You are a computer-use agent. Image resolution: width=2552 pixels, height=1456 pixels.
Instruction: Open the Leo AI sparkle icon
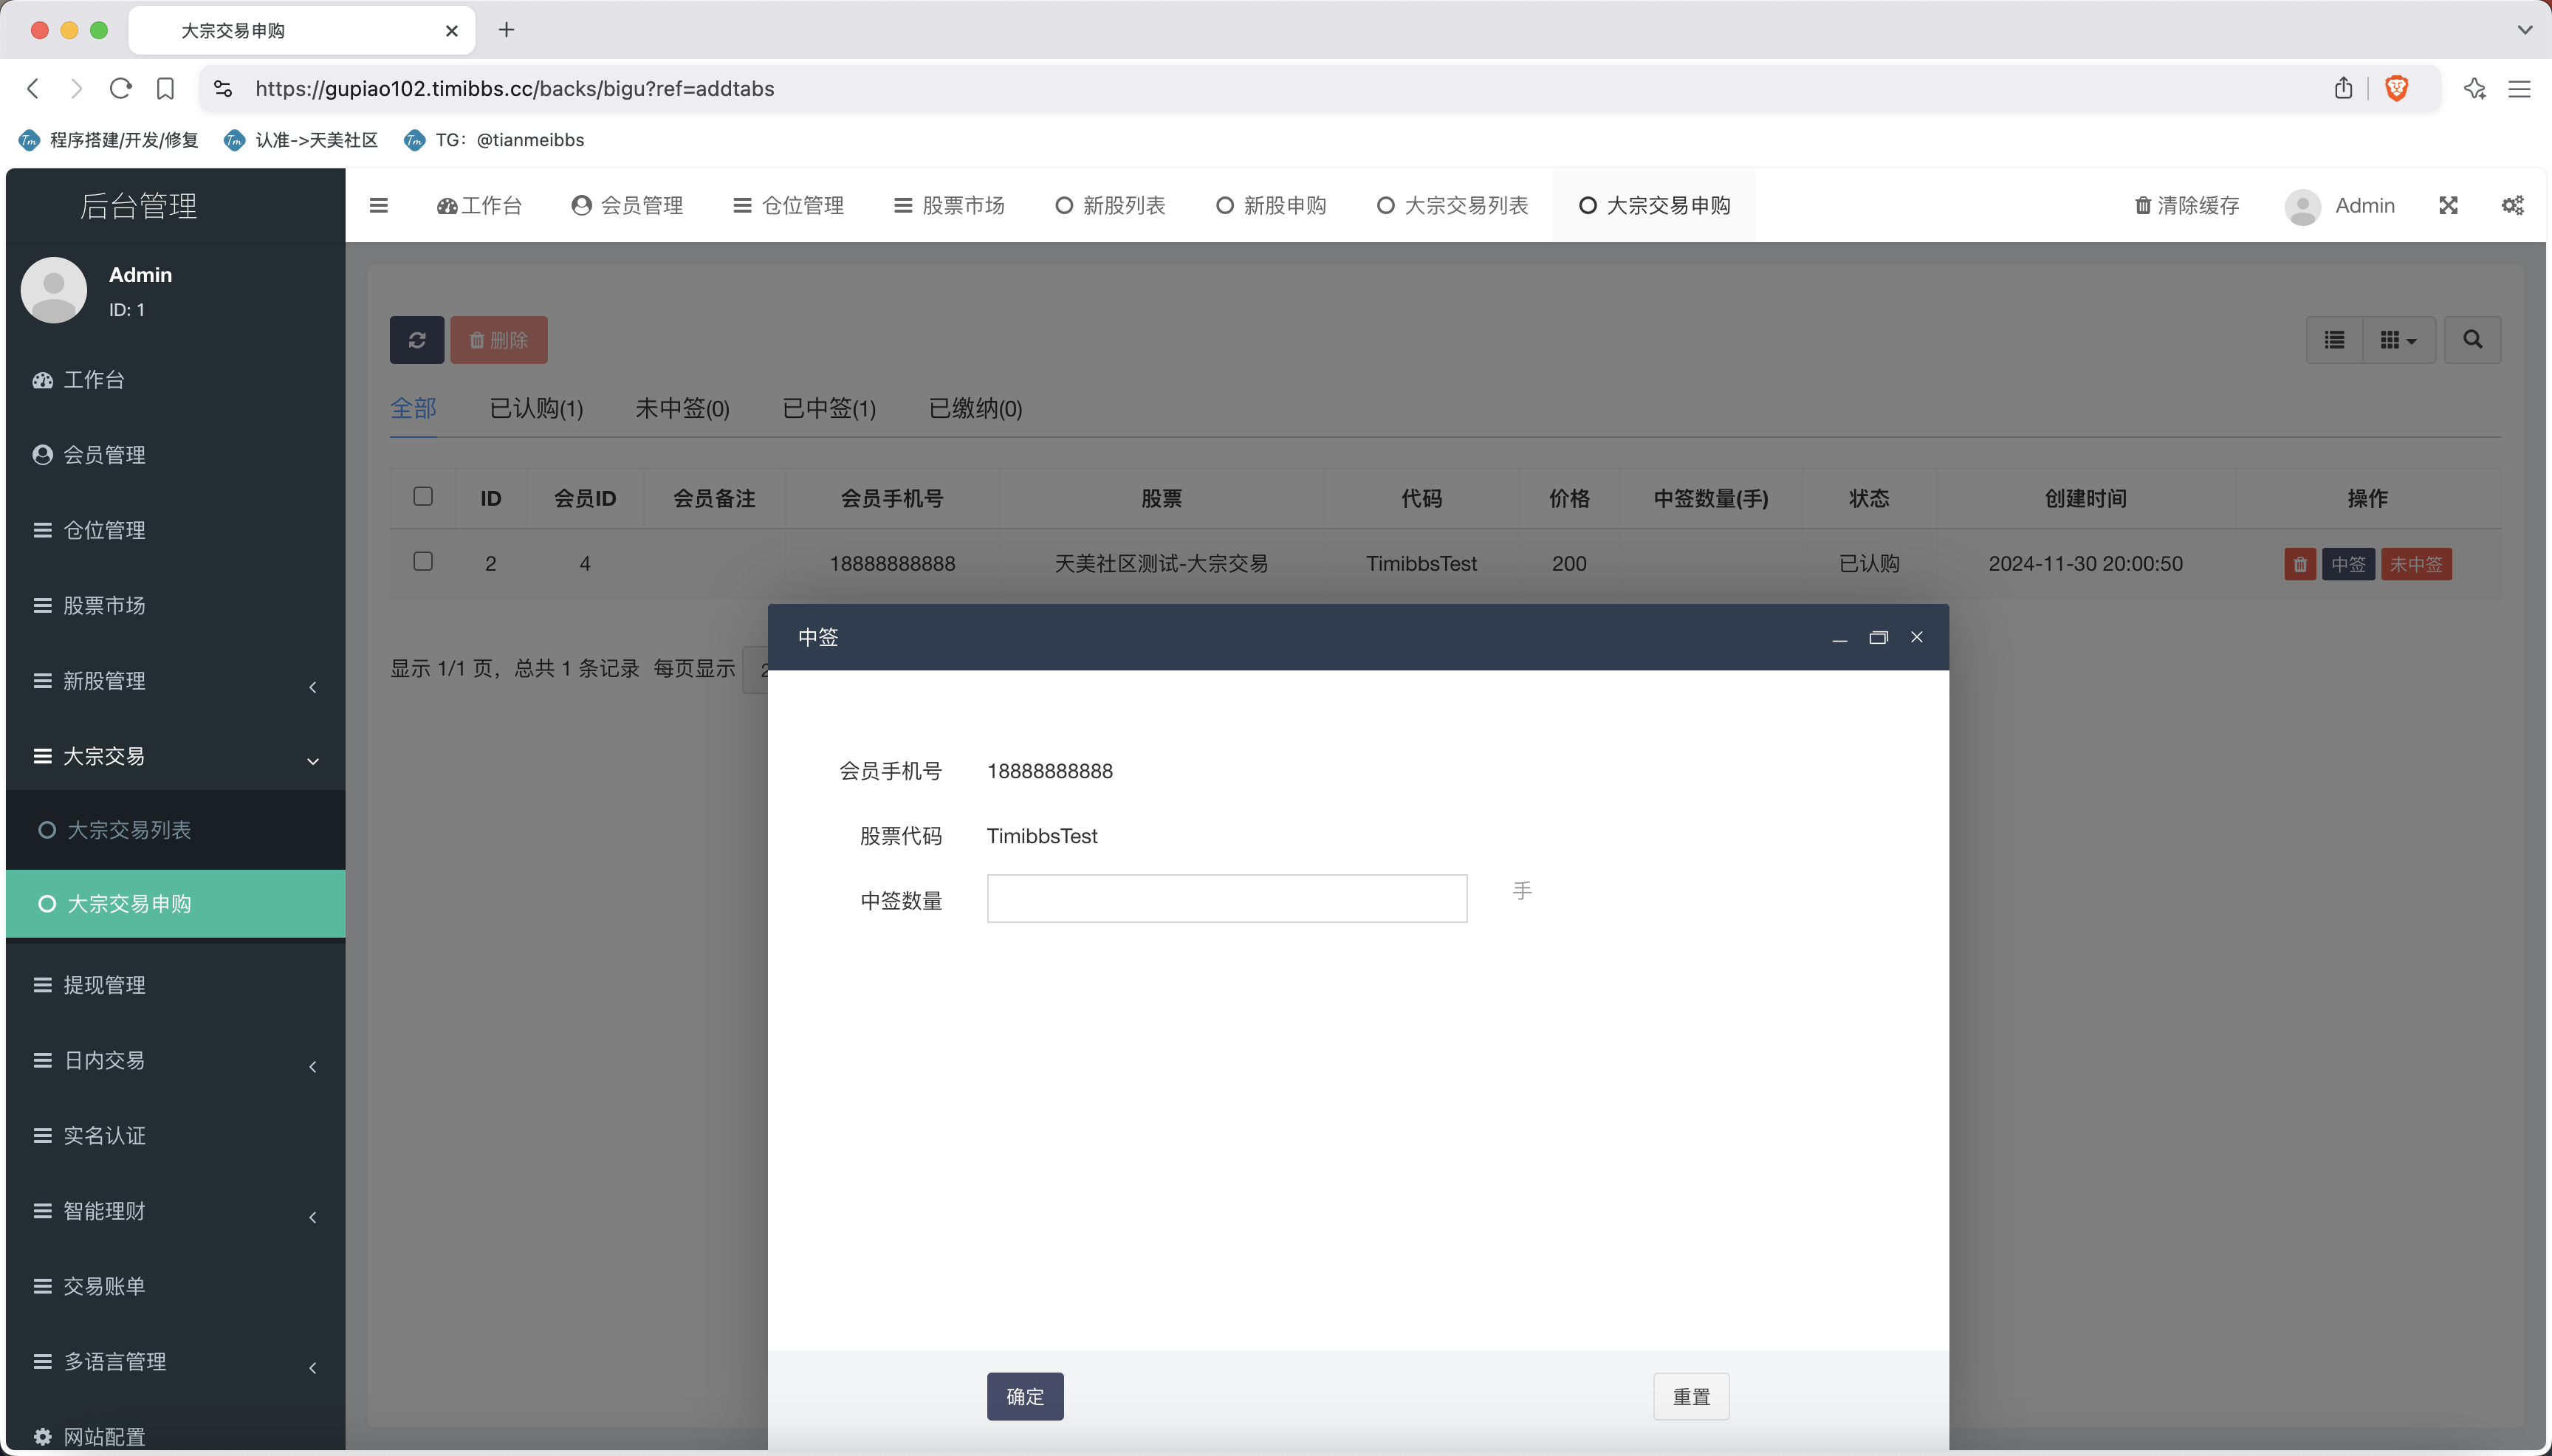[2474, 88]
